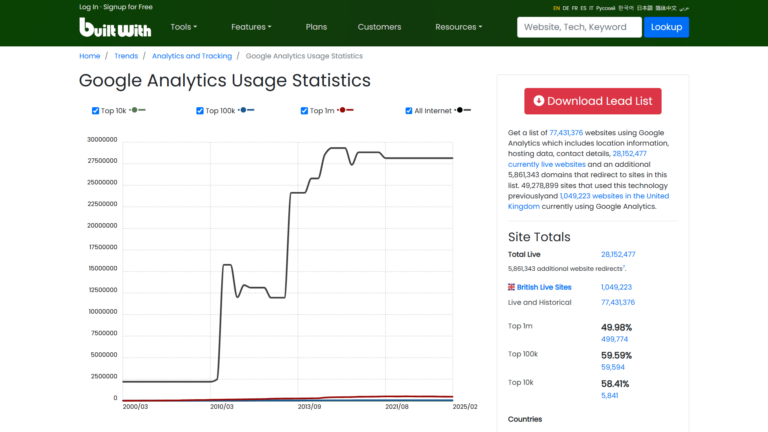Click the 2013/09 x-axis label
This screenshot has height=432, width=768.
click(309, 407)
